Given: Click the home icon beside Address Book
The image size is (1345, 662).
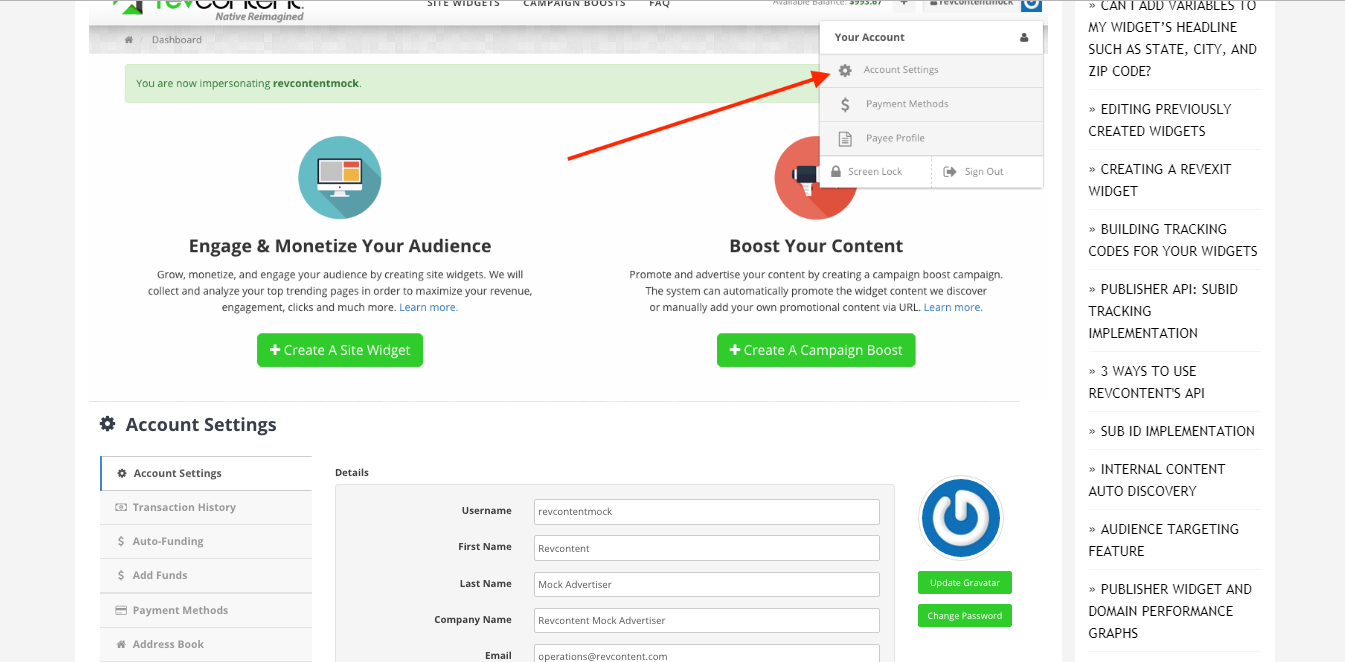Looking at the screenshot, I should pyautogui.click(x=121, y=644).
